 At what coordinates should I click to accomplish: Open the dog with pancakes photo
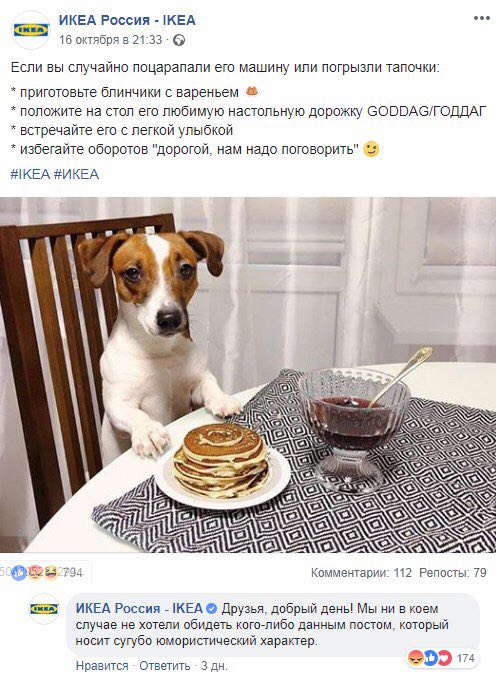(x=248, y=375)
